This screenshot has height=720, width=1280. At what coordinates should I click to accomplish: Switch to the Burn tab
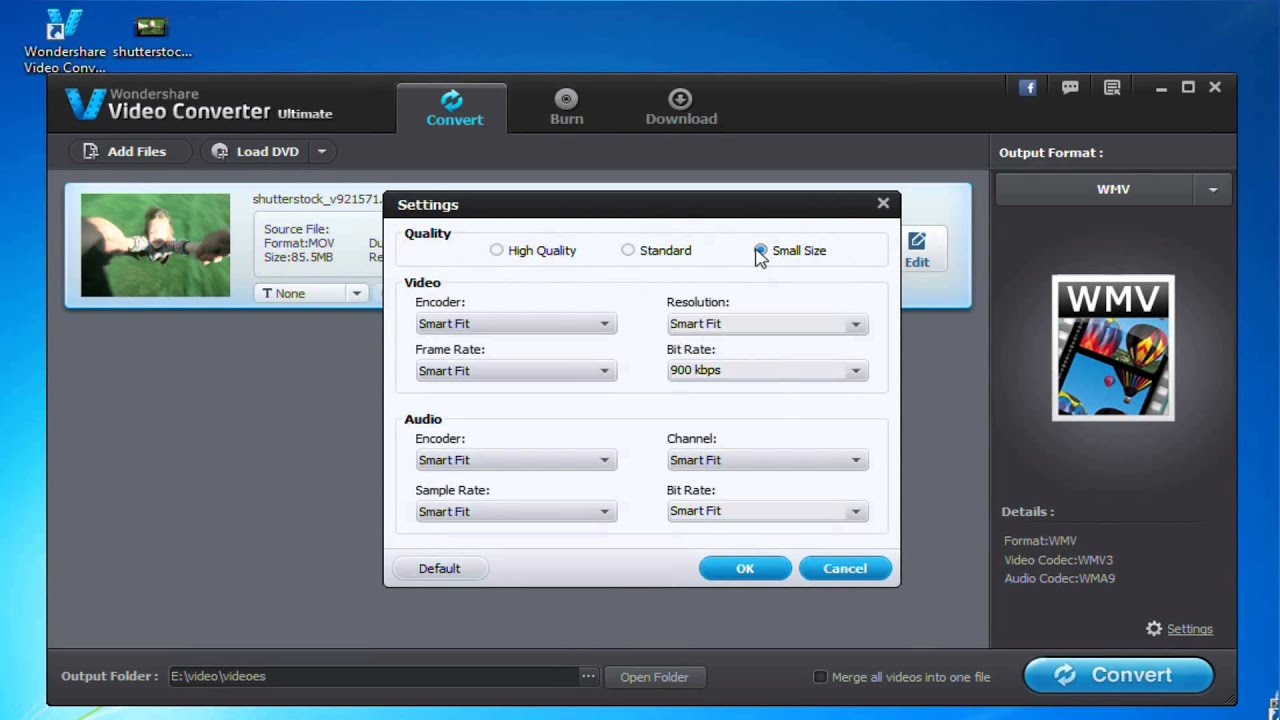(x=566, y=108)
